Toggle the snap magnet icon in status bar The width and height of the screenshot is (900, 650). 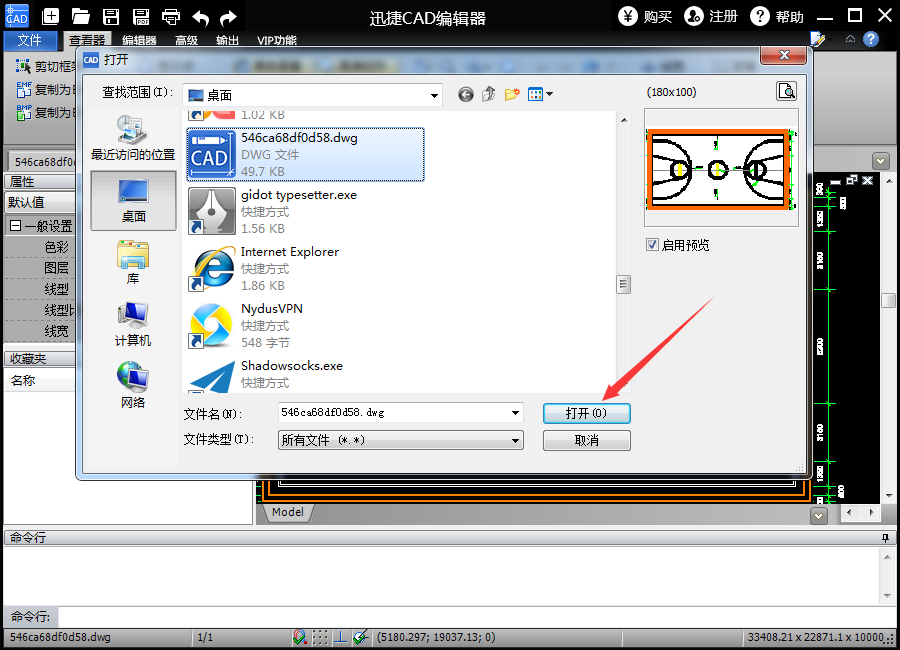[299, 637]
